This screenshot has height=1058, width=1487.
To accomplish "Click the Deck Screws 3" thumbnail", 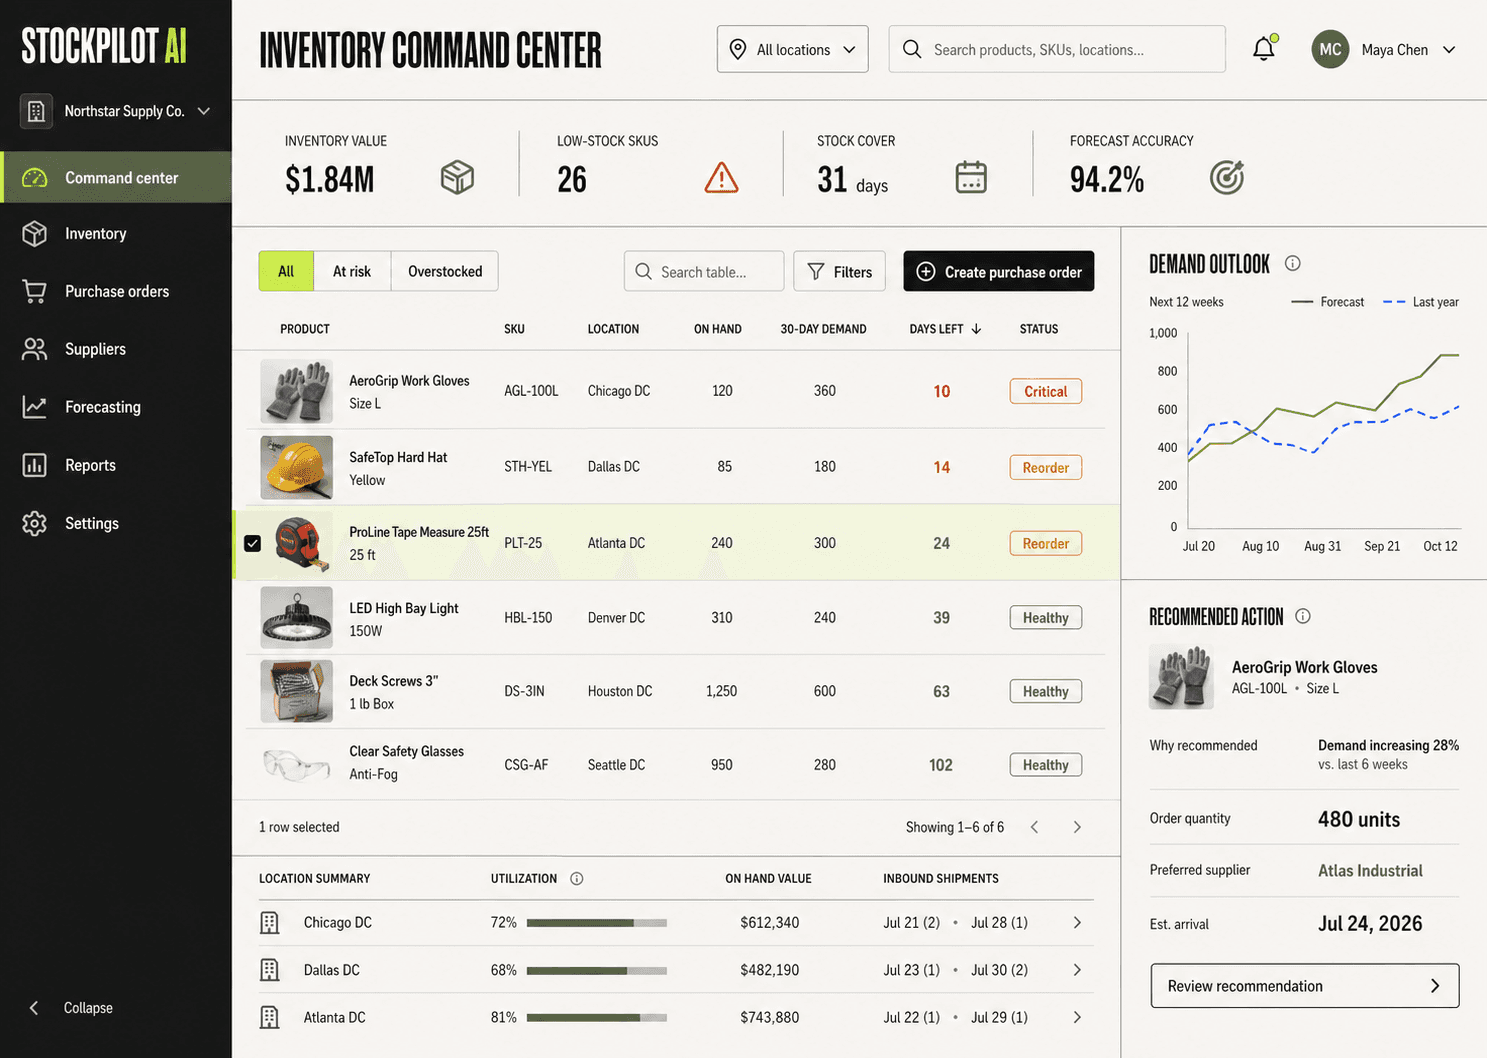I will click(x=297, y=692).
